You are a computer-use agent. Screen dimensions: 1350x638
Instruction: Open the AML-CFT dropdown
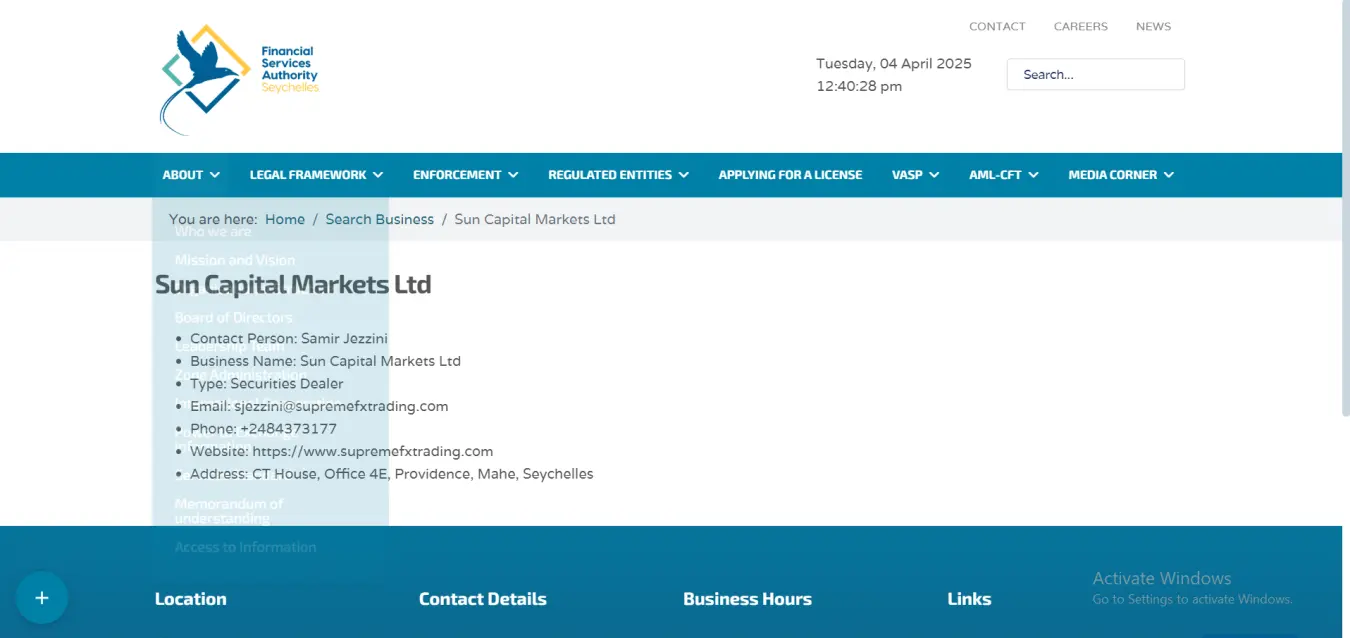[1003, 175]
